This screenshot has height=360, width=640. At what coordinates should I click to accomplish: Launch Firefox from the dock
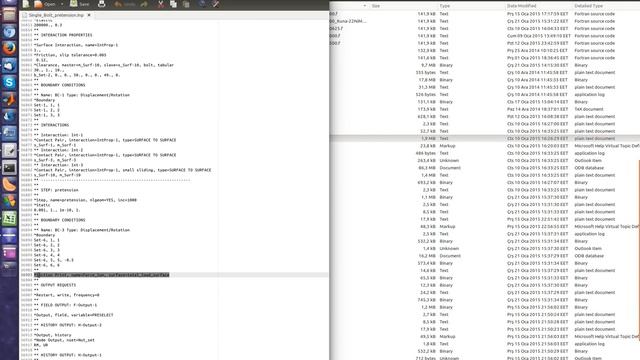(9, 49)
